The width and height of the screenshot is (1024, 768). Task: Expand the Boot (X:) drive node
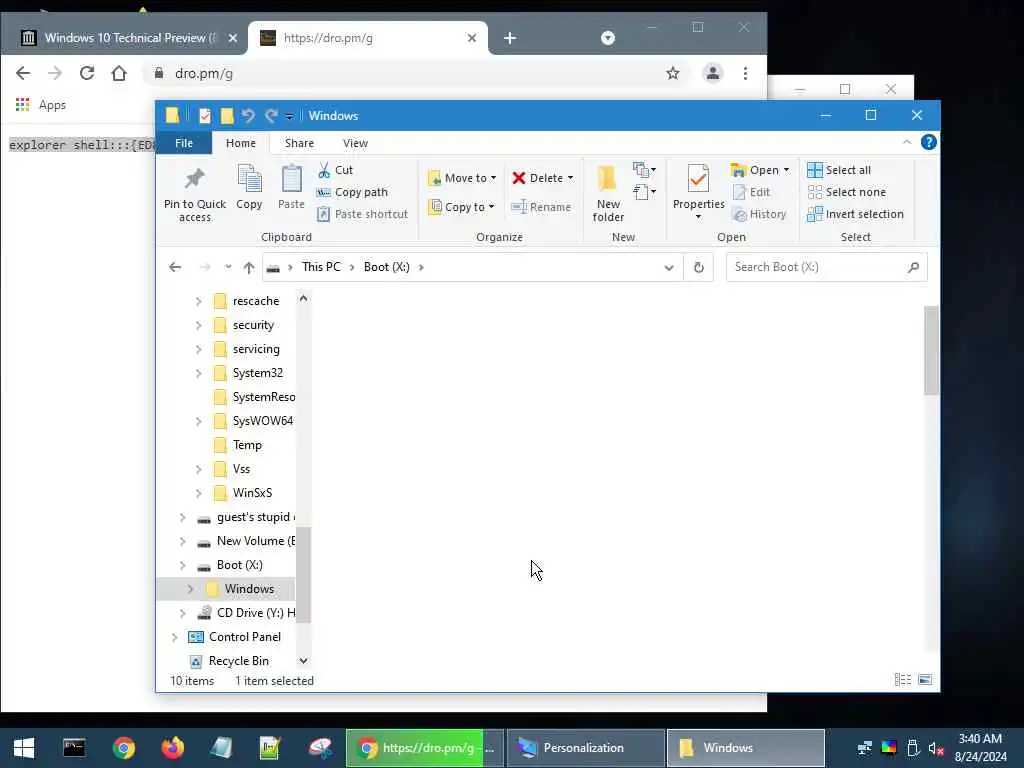point(183,565)
